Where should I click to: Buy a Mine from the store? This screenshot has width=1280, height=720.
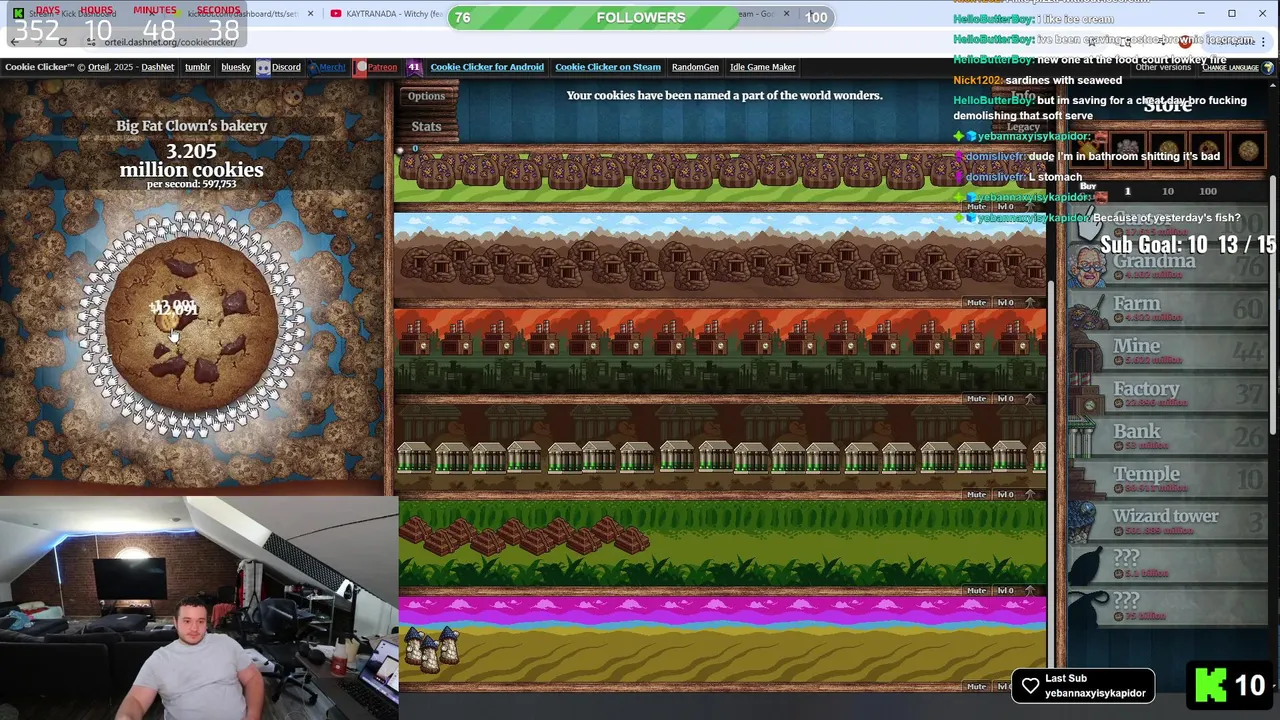tap(1168, 353)
